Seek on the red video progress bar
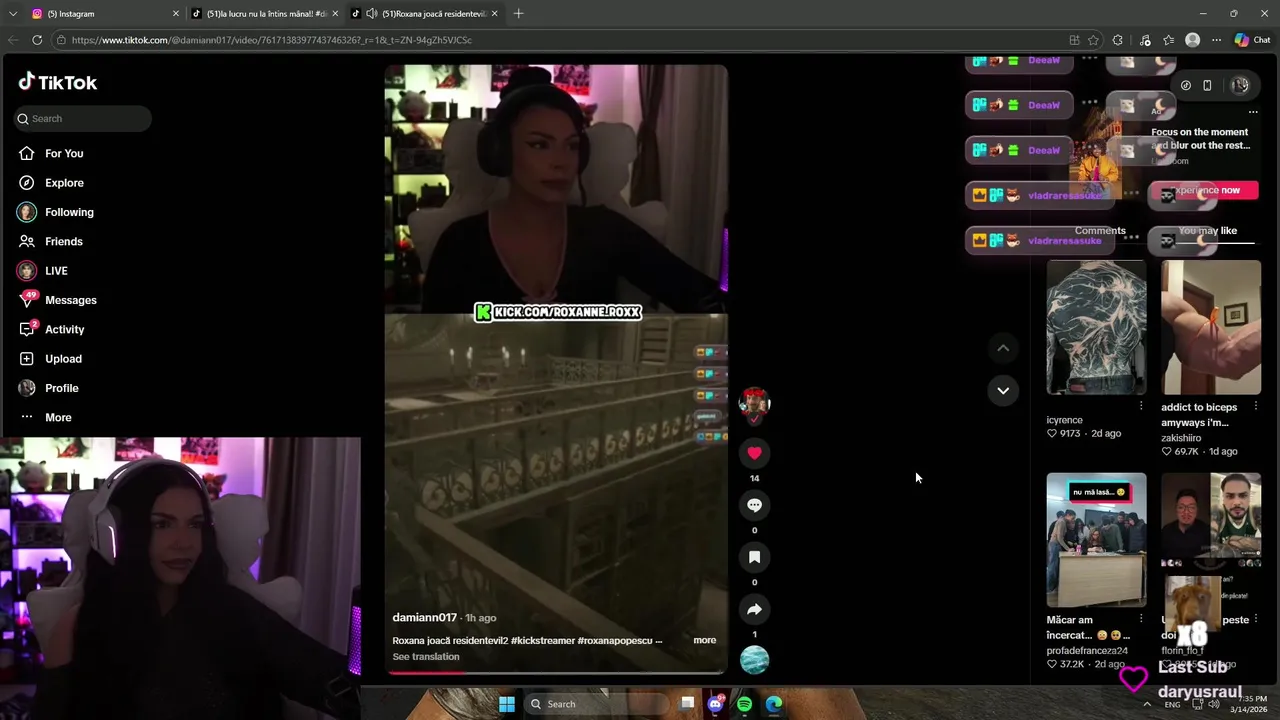This screenshot has height=720, width=1280. pyautogui.click(x=556, y=672)
